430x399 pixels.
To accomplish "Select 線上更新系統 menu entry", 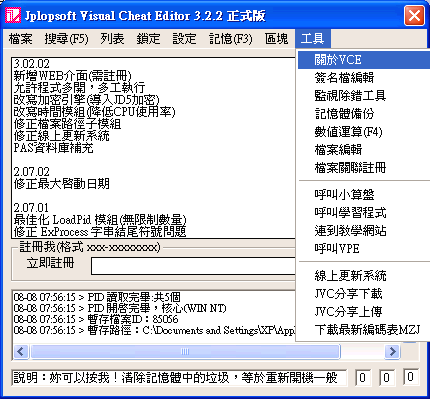I will point(363,276).
